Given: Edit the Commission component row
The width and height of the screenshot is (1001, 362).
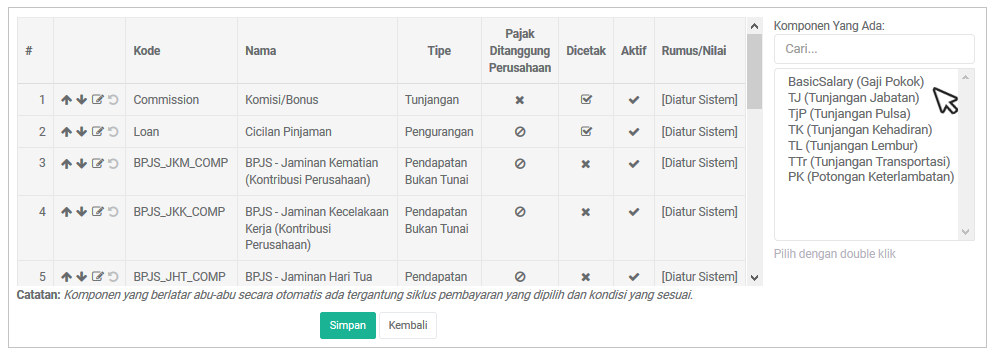Looking at the screenshot, I should (x=98, y=100).
